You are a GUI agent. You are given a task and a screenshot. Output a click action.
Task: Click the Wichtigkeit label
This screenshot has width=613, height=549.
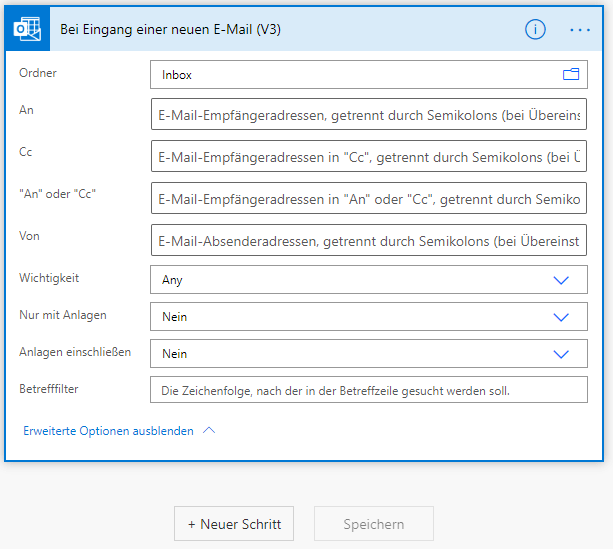click(49, 278)
